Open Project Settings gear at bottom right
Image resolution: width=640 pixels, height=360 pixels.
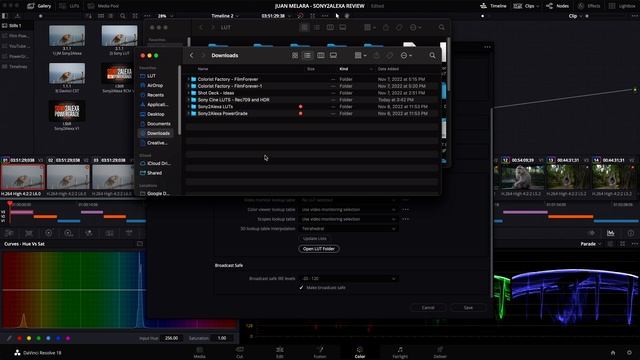(x=629, y=353)
